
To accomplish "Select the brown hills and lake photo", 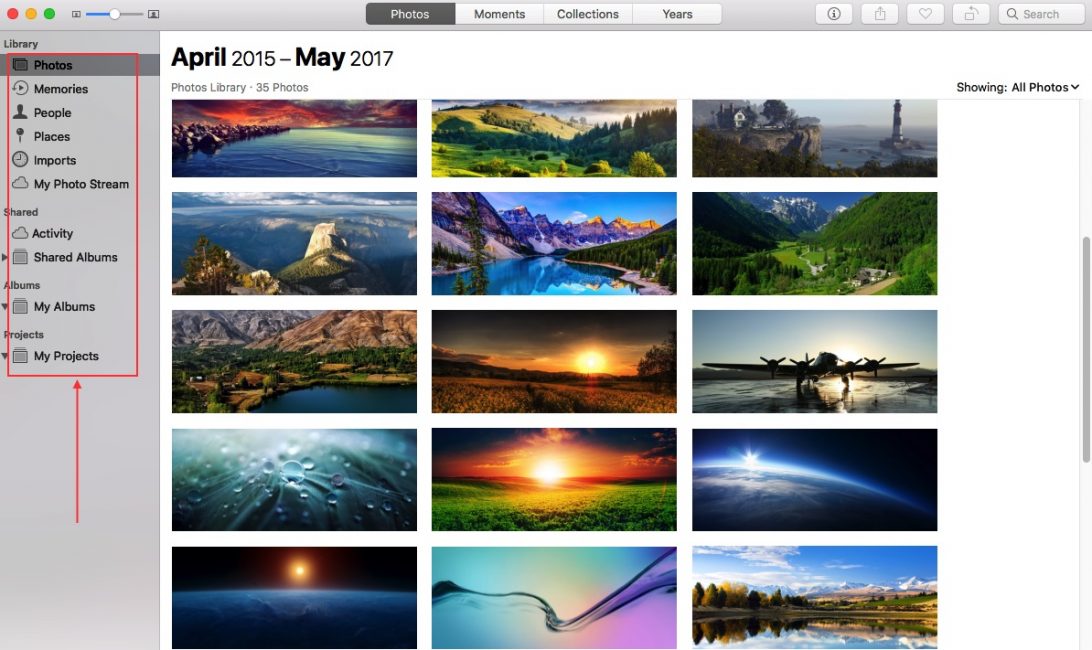I will pos(295,362).
